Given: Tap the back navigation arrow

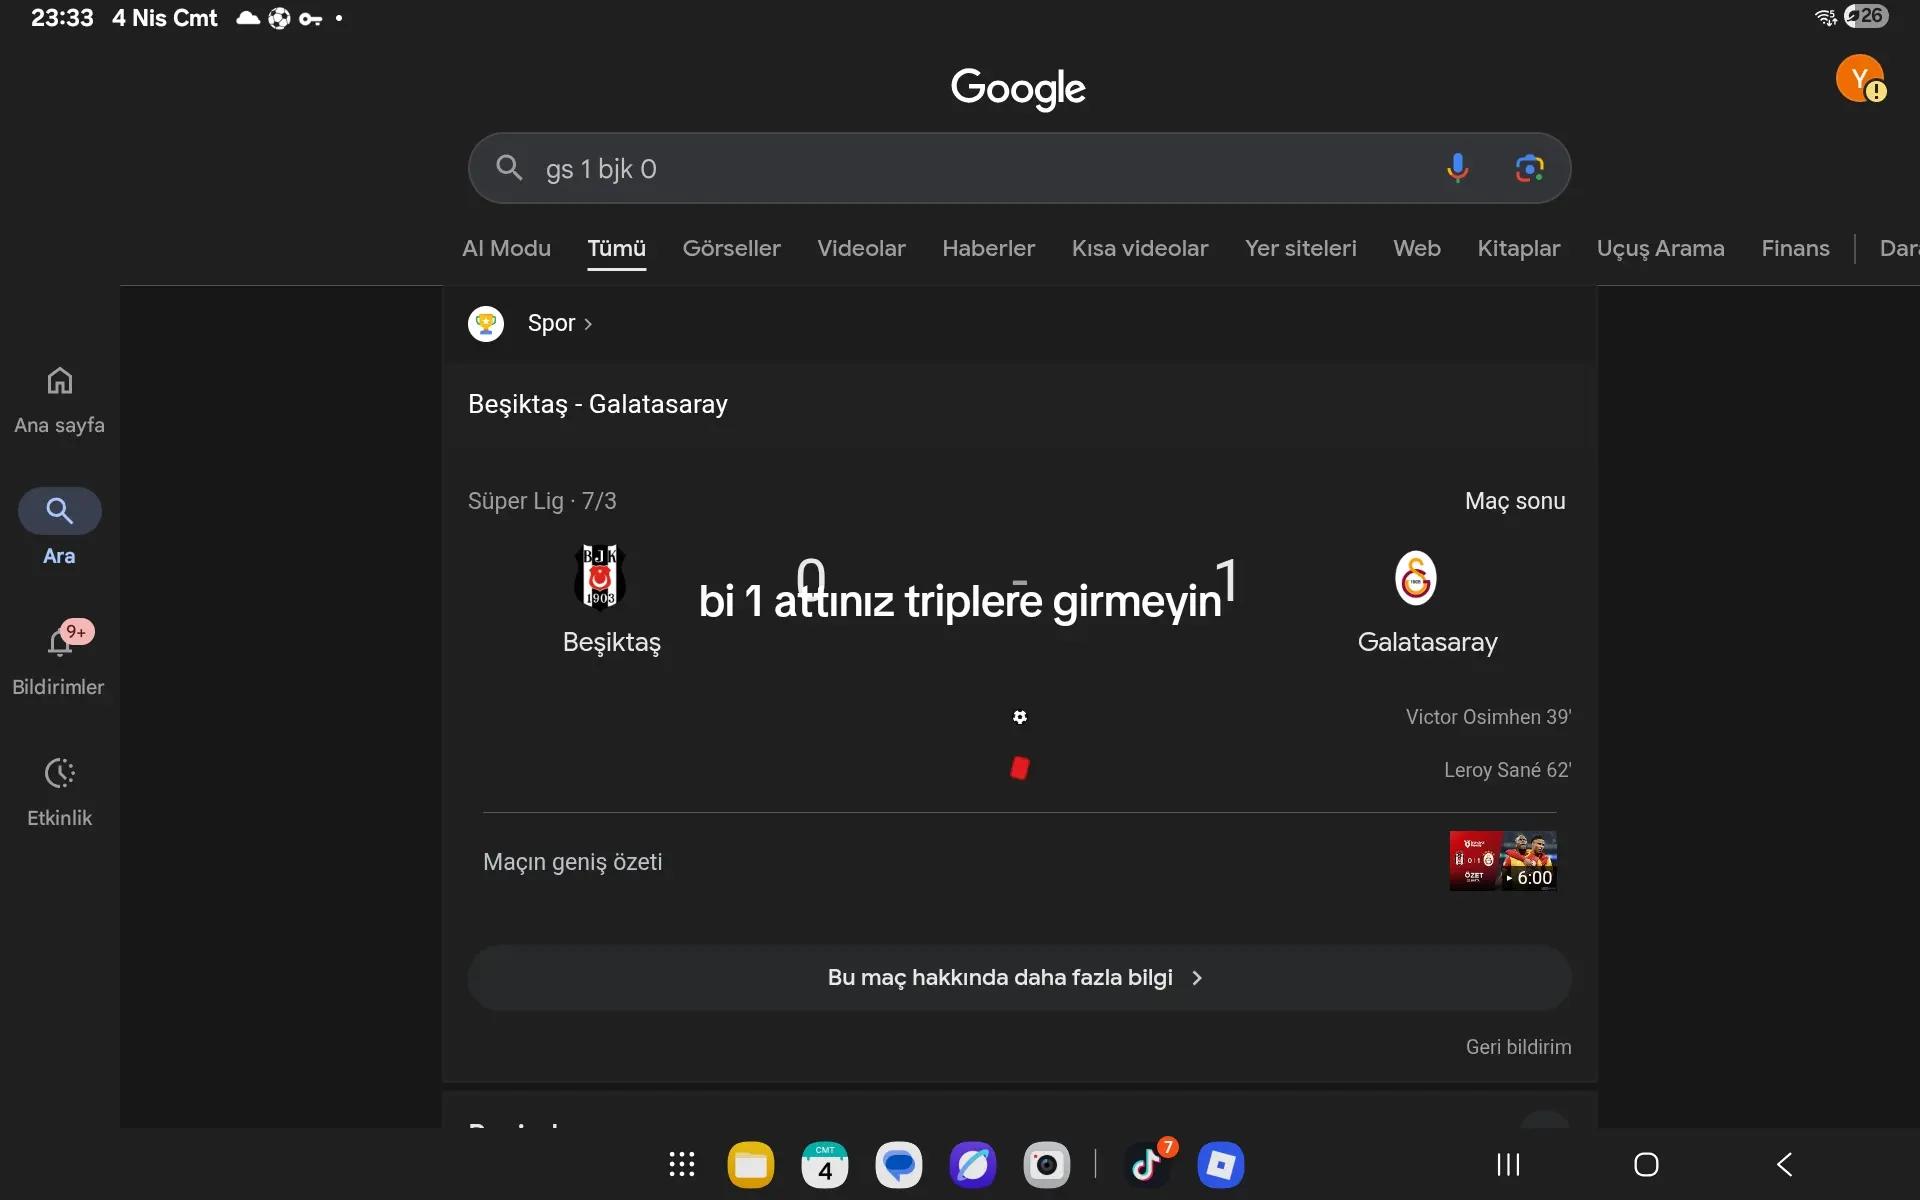Looking at the screenshot, I should pos(1784,1164).
